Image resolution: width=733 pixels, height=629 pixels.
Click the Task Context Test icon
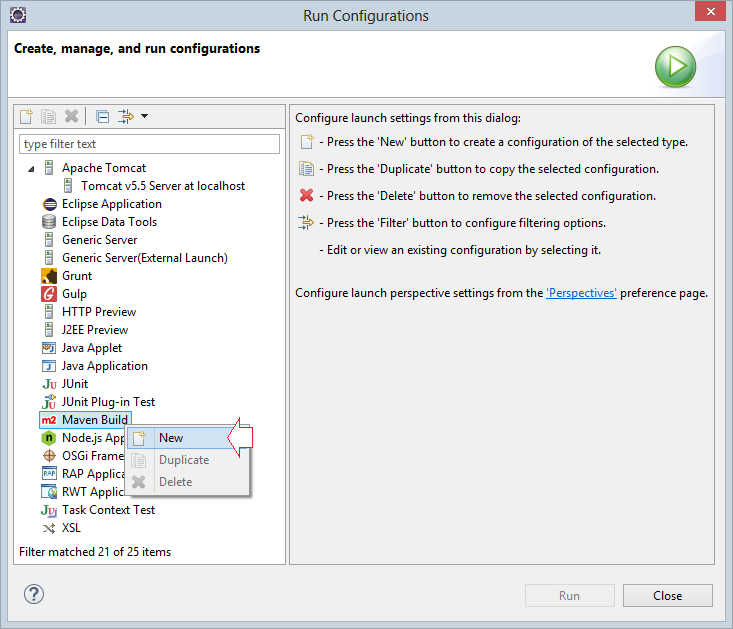click(x=49, y=510)
